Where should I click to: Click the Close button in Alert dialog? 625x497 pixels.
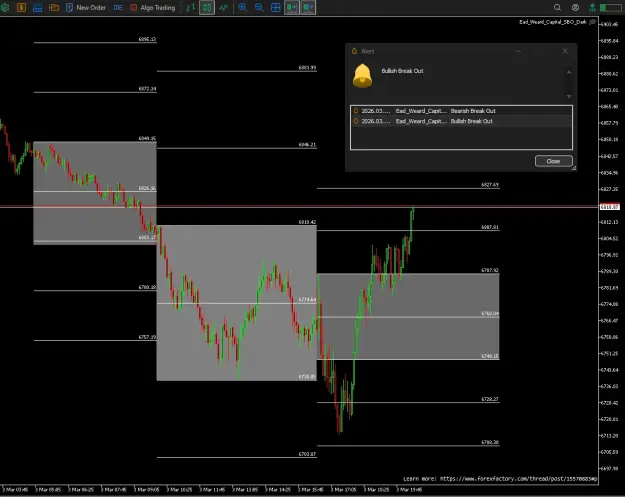click(x=553, y=161)
